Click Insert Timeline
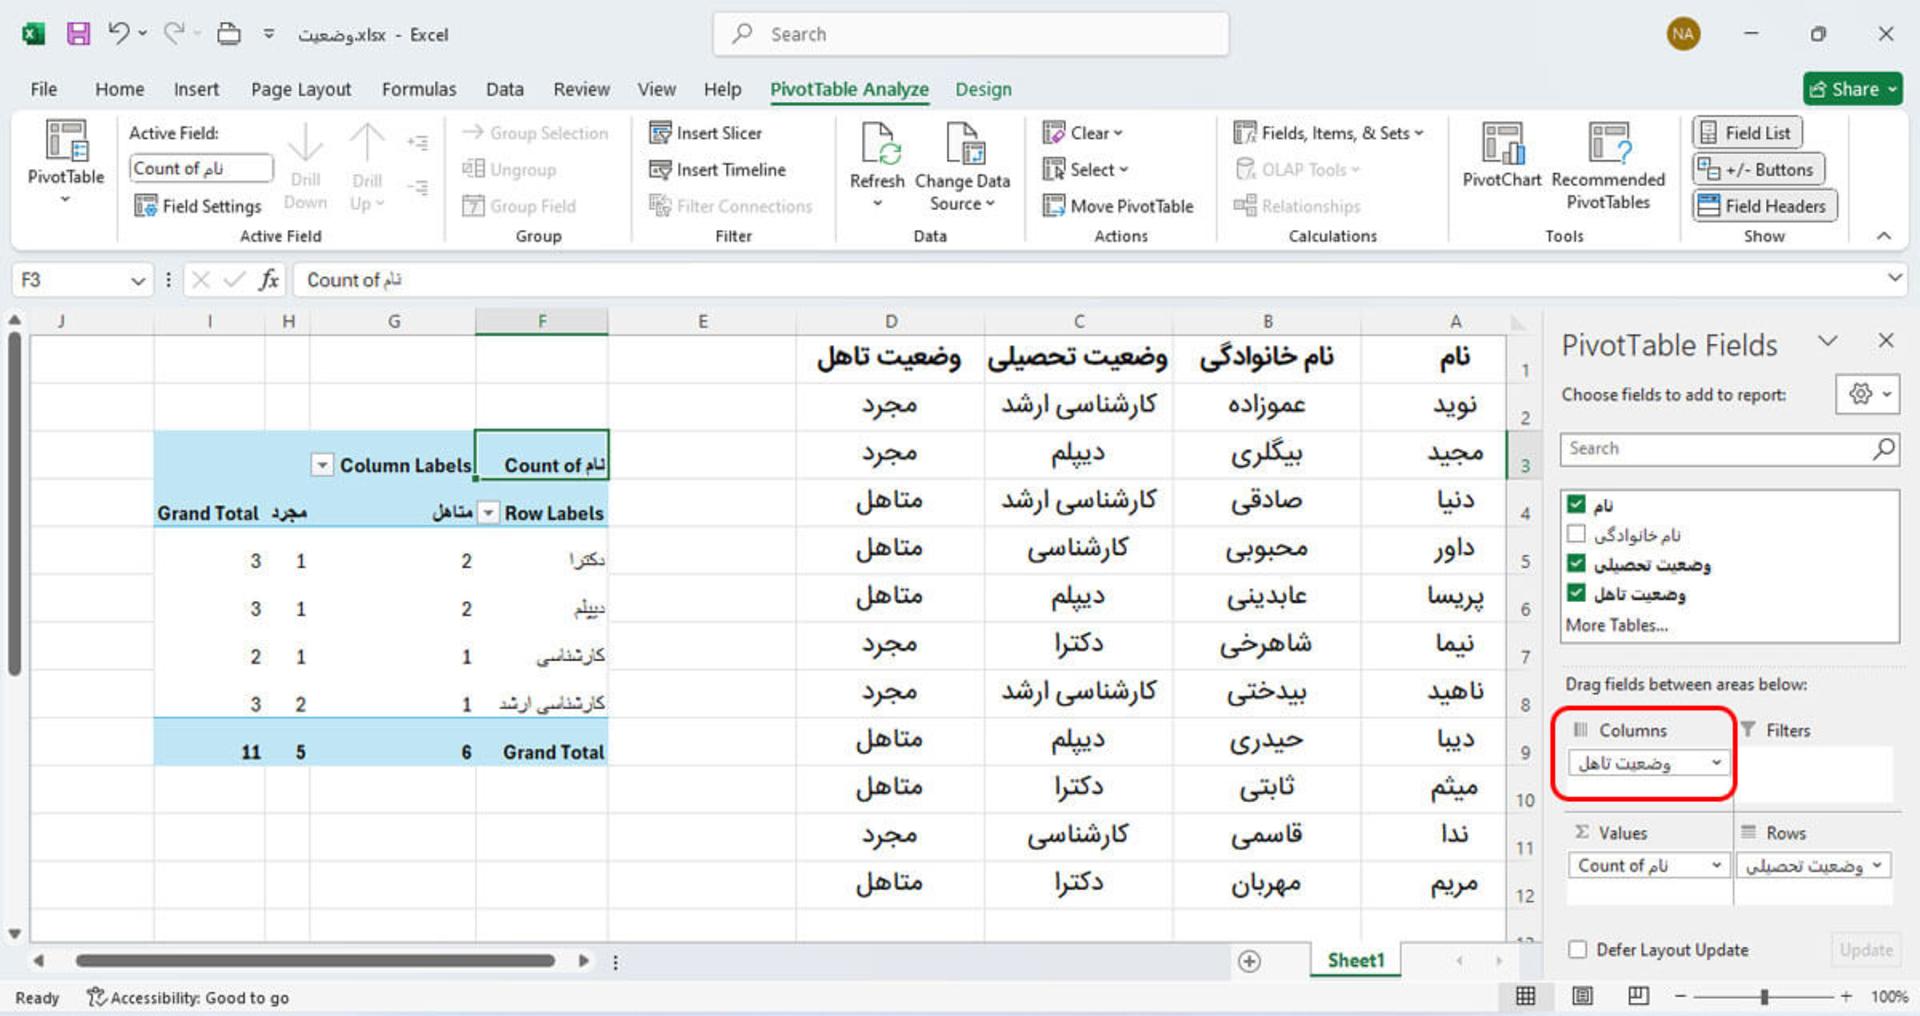The height and width of the screenshot is (1016, 1920). 718,170
